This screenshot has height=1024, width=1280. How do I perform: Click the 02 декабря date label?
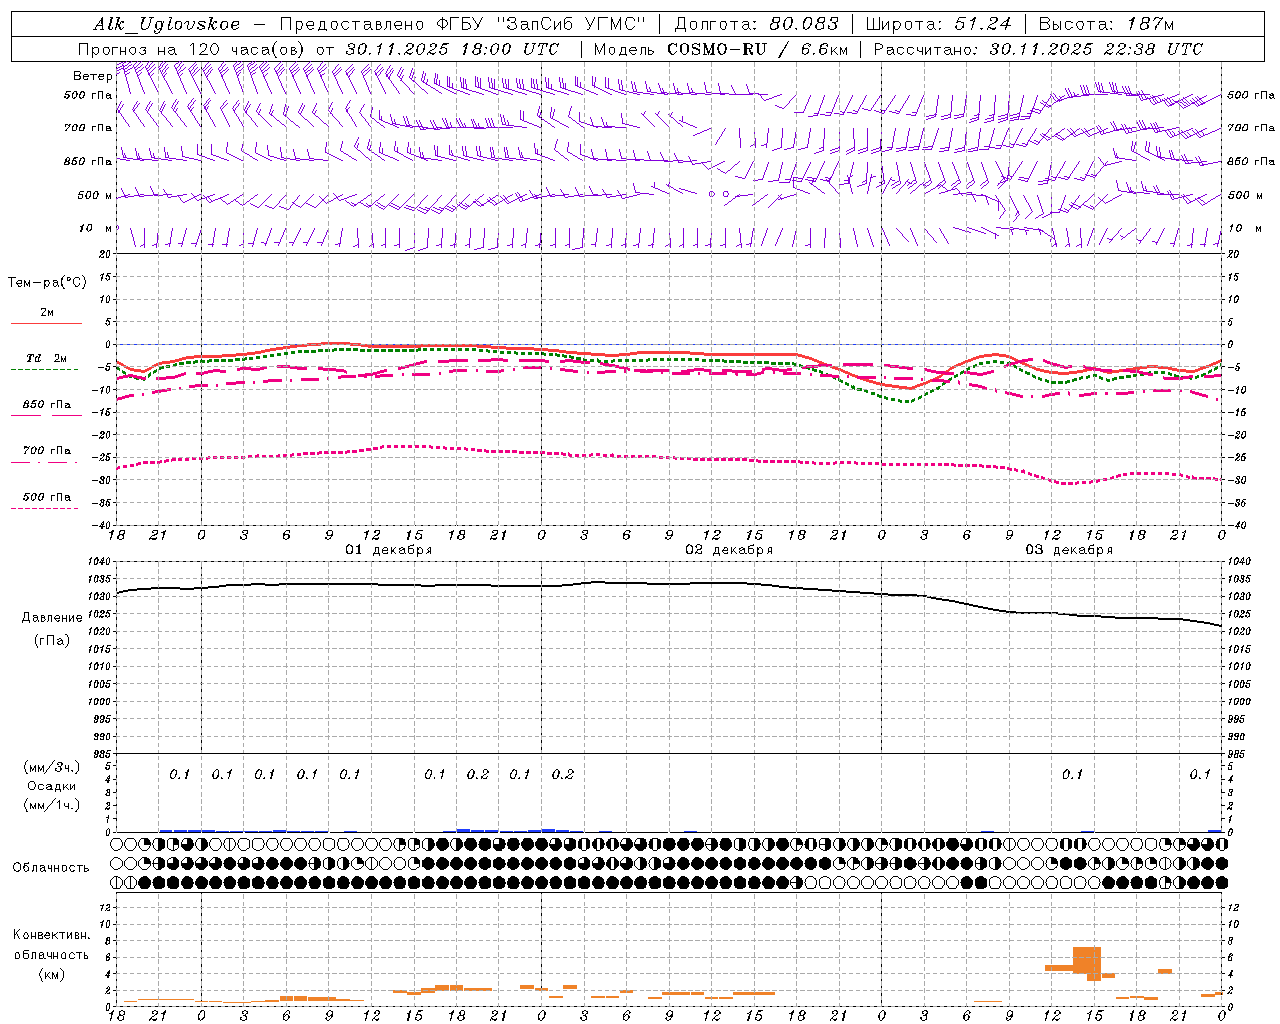(x=729, y=550)
